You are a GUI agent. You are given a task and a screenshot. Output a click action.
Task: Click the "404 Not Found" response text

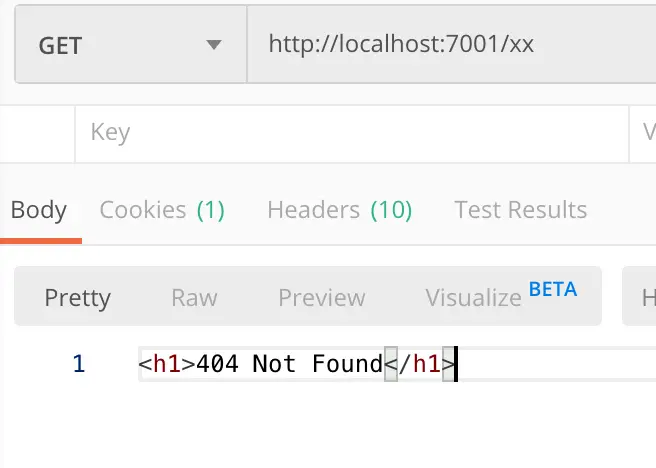pos(290,364)
